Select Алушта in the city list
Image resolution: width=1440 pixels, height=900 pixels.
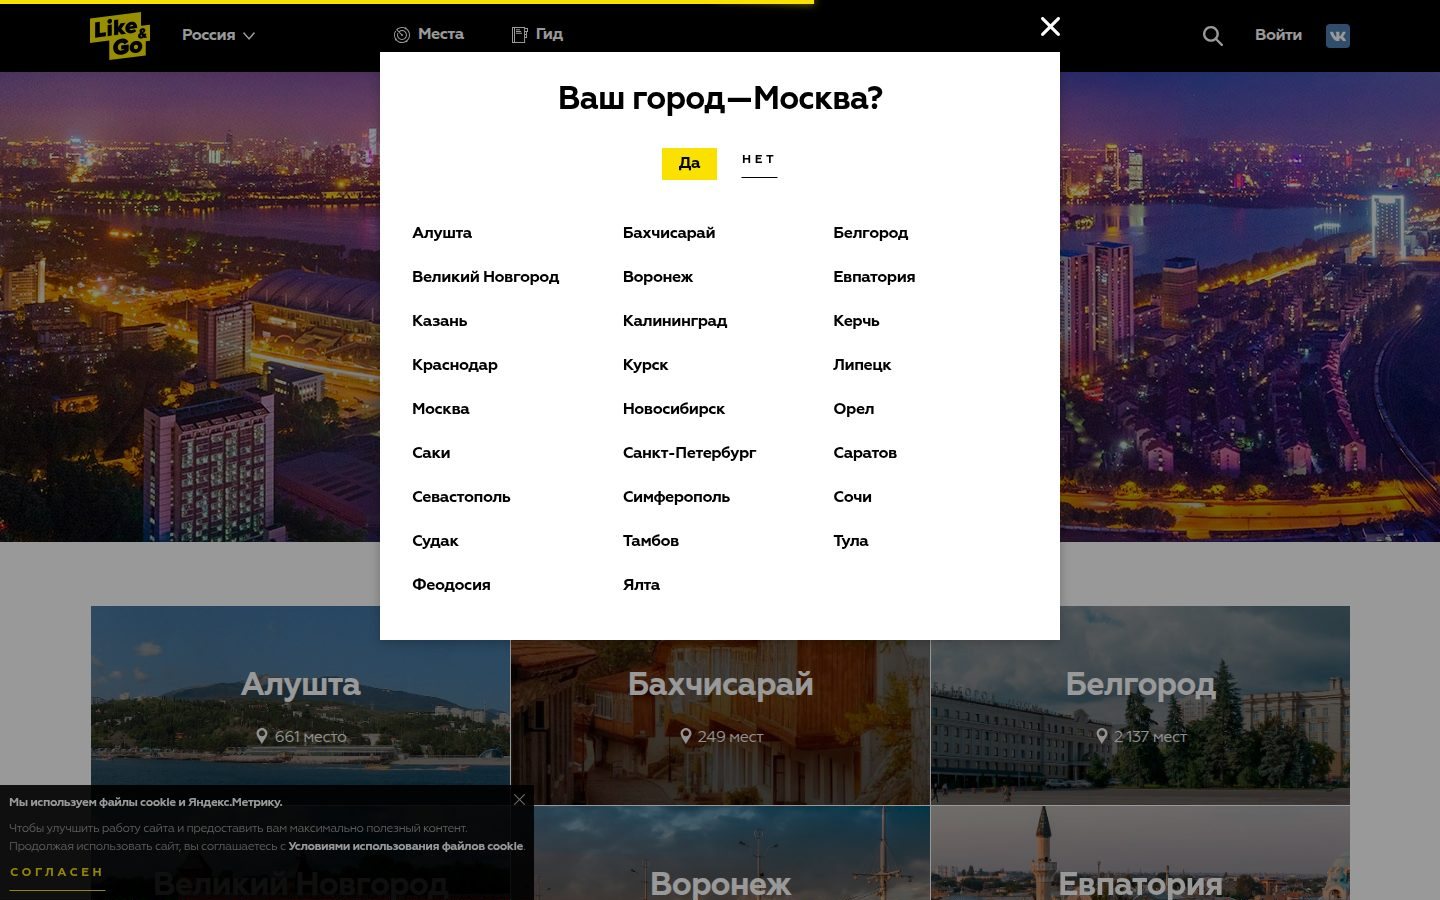pos(442,233)
